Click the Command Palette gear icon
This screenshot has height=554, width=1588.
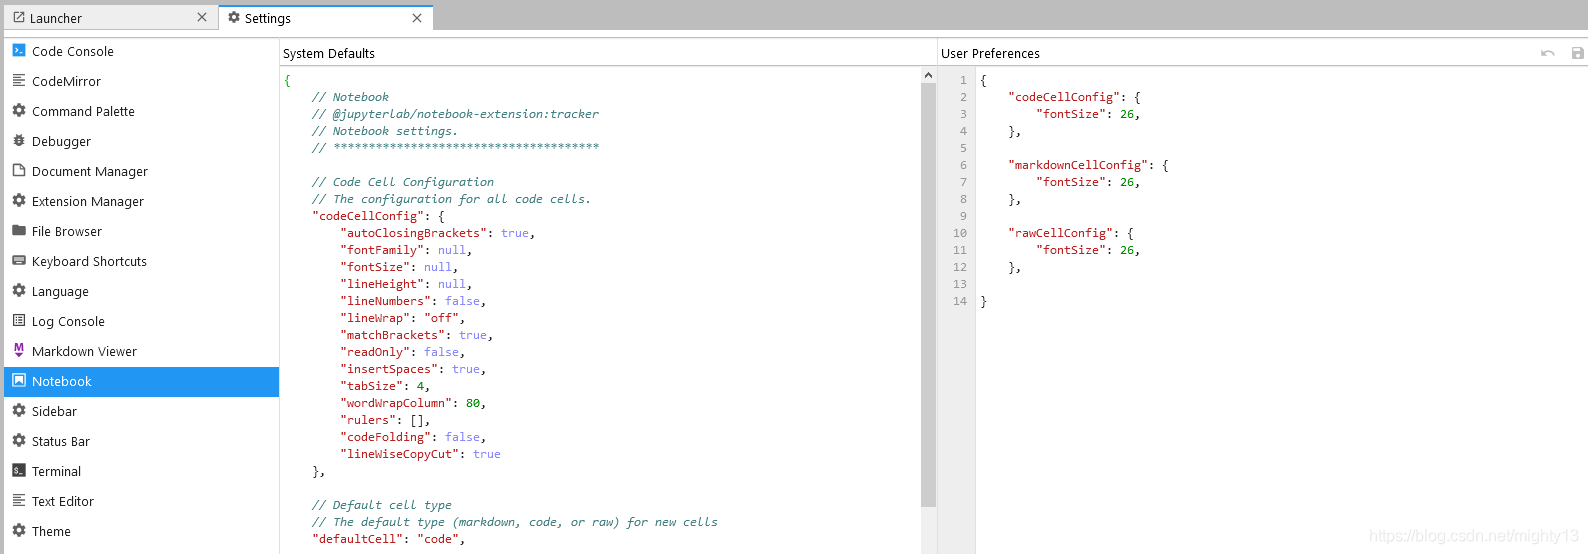(19, 110)
